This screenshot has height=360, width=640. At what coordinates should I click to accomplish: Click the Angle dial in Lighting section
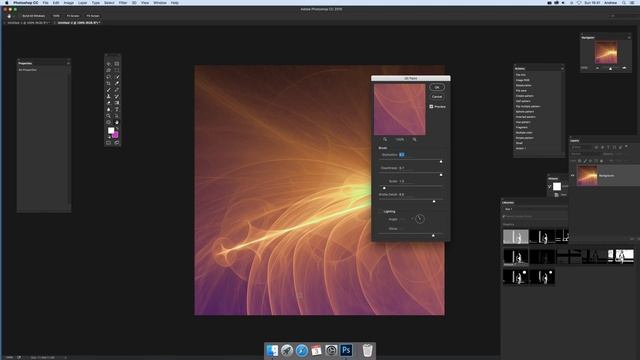point(420,219)
